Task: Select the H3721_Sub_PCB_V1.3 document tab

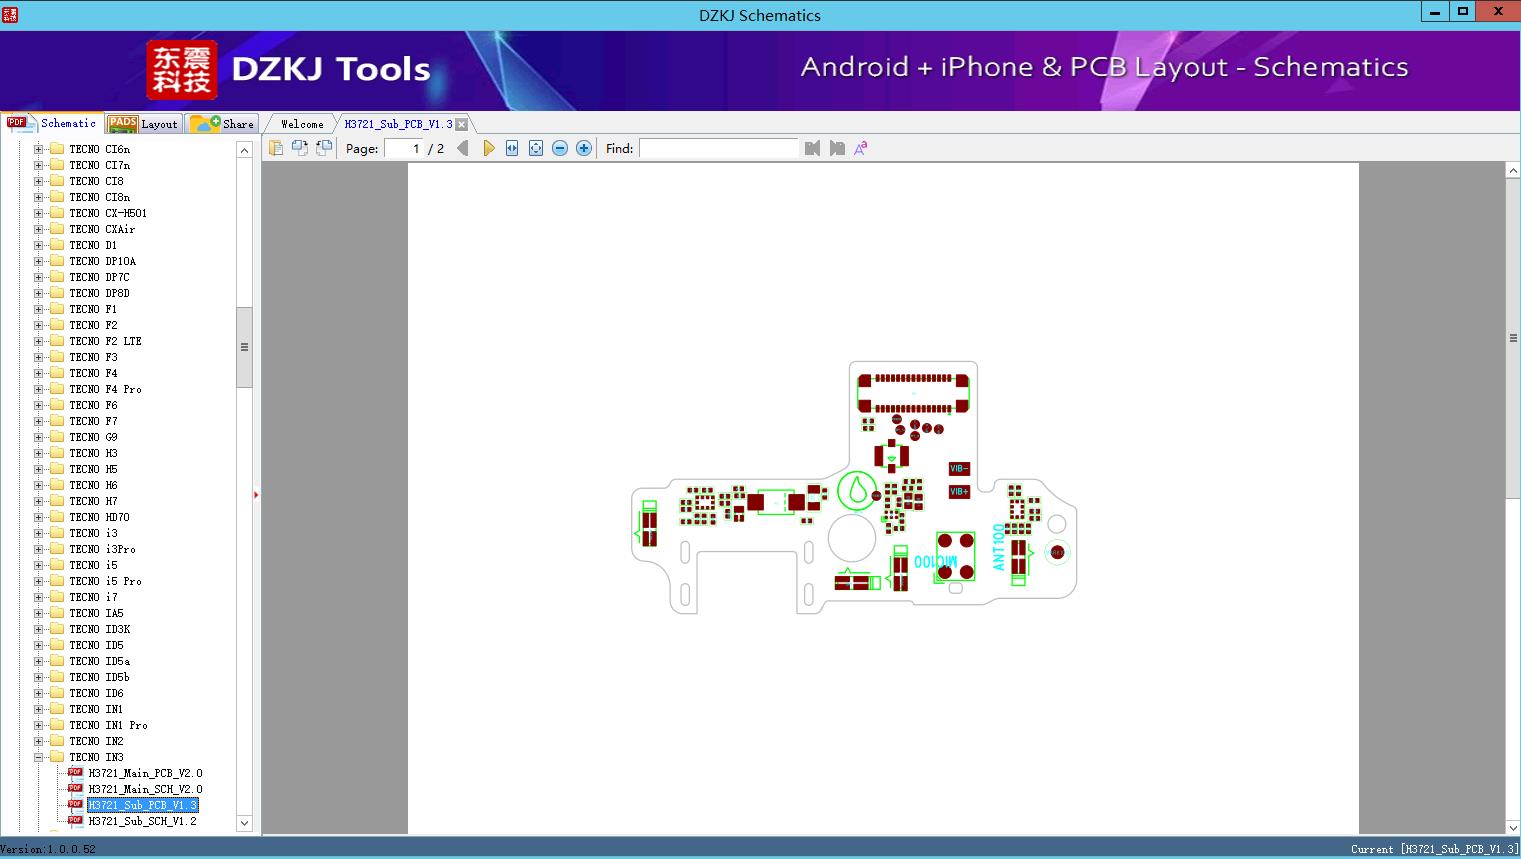Action: [x=398, y=124]
